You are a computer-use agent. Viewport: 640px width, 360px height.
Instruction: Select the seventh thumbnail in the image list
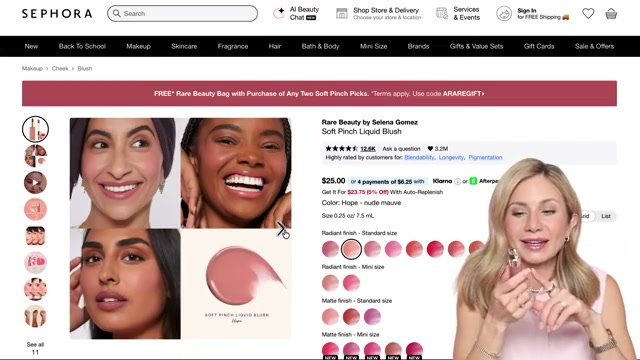35,289
